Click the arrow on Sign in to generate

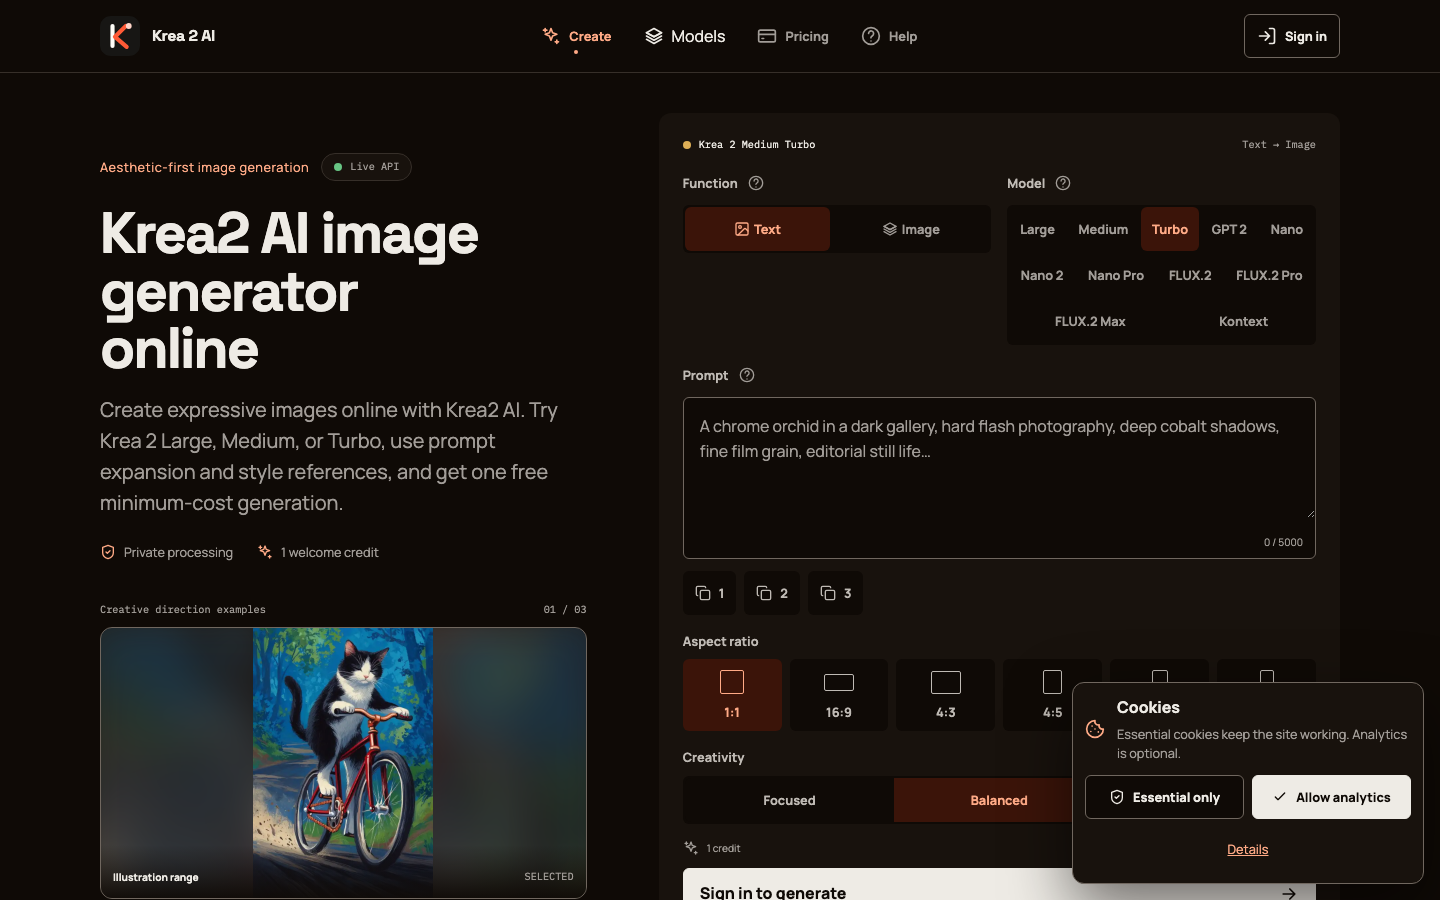(x=1289, y=893)
